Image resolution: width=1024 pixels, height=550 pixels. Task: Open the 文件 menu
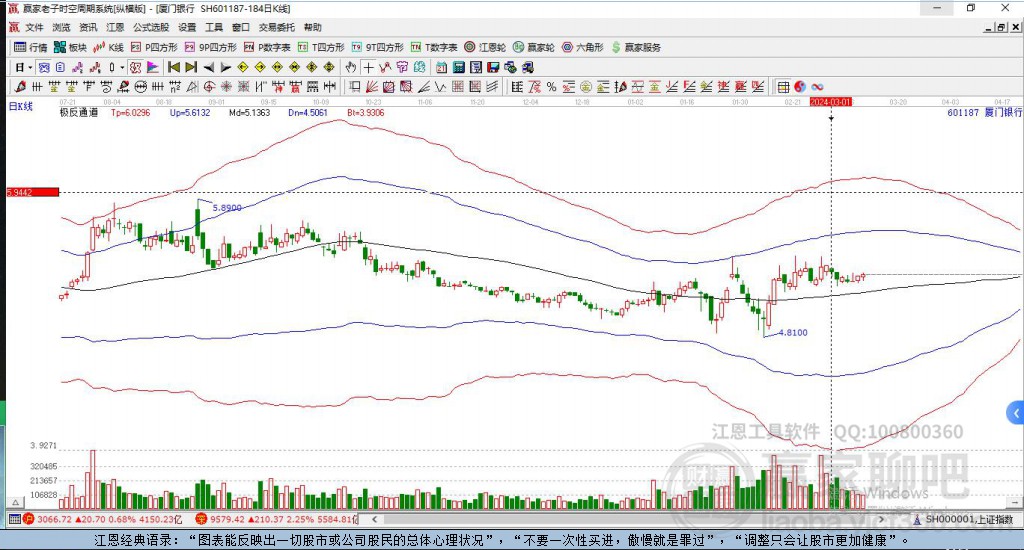click(x=34, y=27)
